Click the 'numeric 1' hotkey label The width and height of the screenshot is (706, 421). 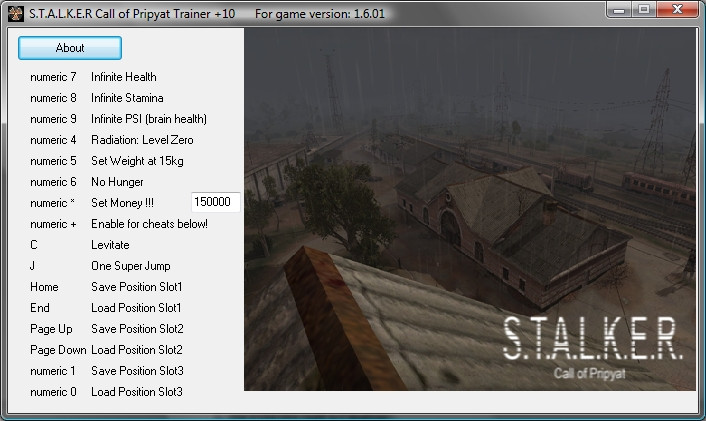[53, 371]
